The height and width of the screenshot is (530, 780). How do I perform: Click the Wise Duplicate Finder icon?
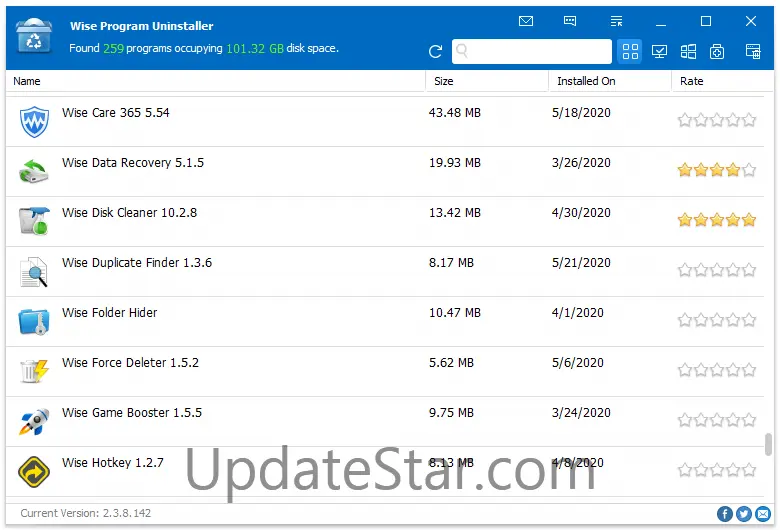[34, 272]
